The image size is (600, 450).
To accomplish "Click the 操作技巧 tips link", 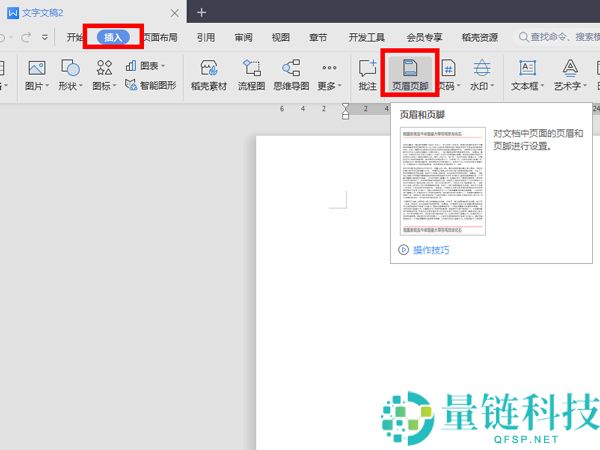I will click(431, 250).
